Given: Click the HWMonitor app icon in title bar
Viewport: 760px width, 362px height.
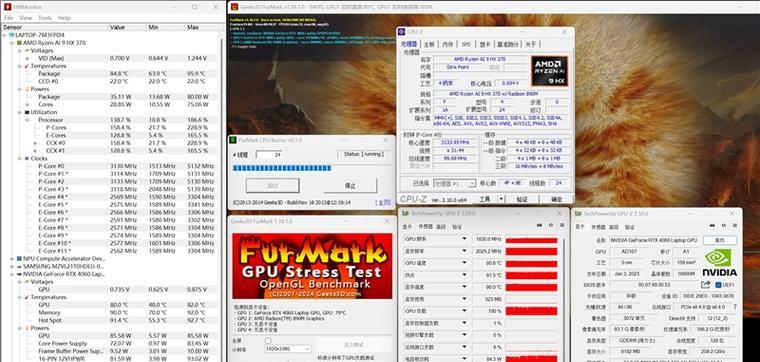Looking at the screenshot, I should coord(8,7).
